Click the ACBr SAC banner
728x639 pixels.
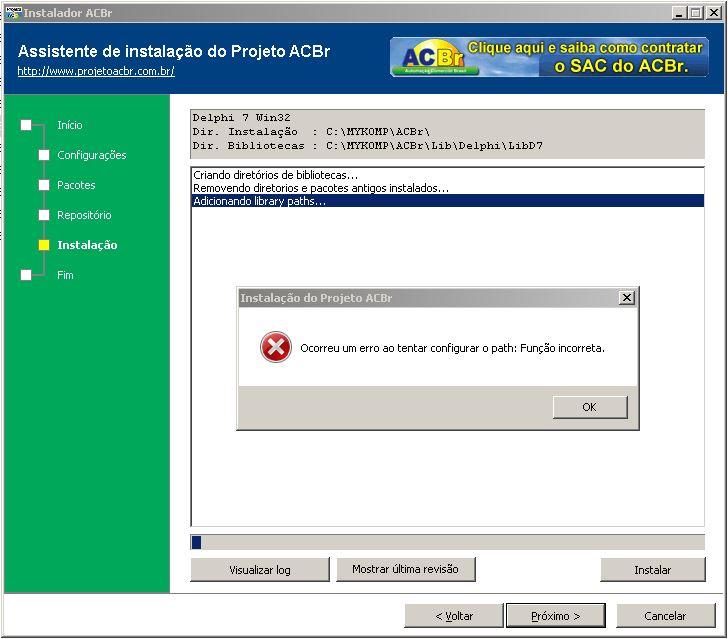pyautogui.click(x=549, y=57)
